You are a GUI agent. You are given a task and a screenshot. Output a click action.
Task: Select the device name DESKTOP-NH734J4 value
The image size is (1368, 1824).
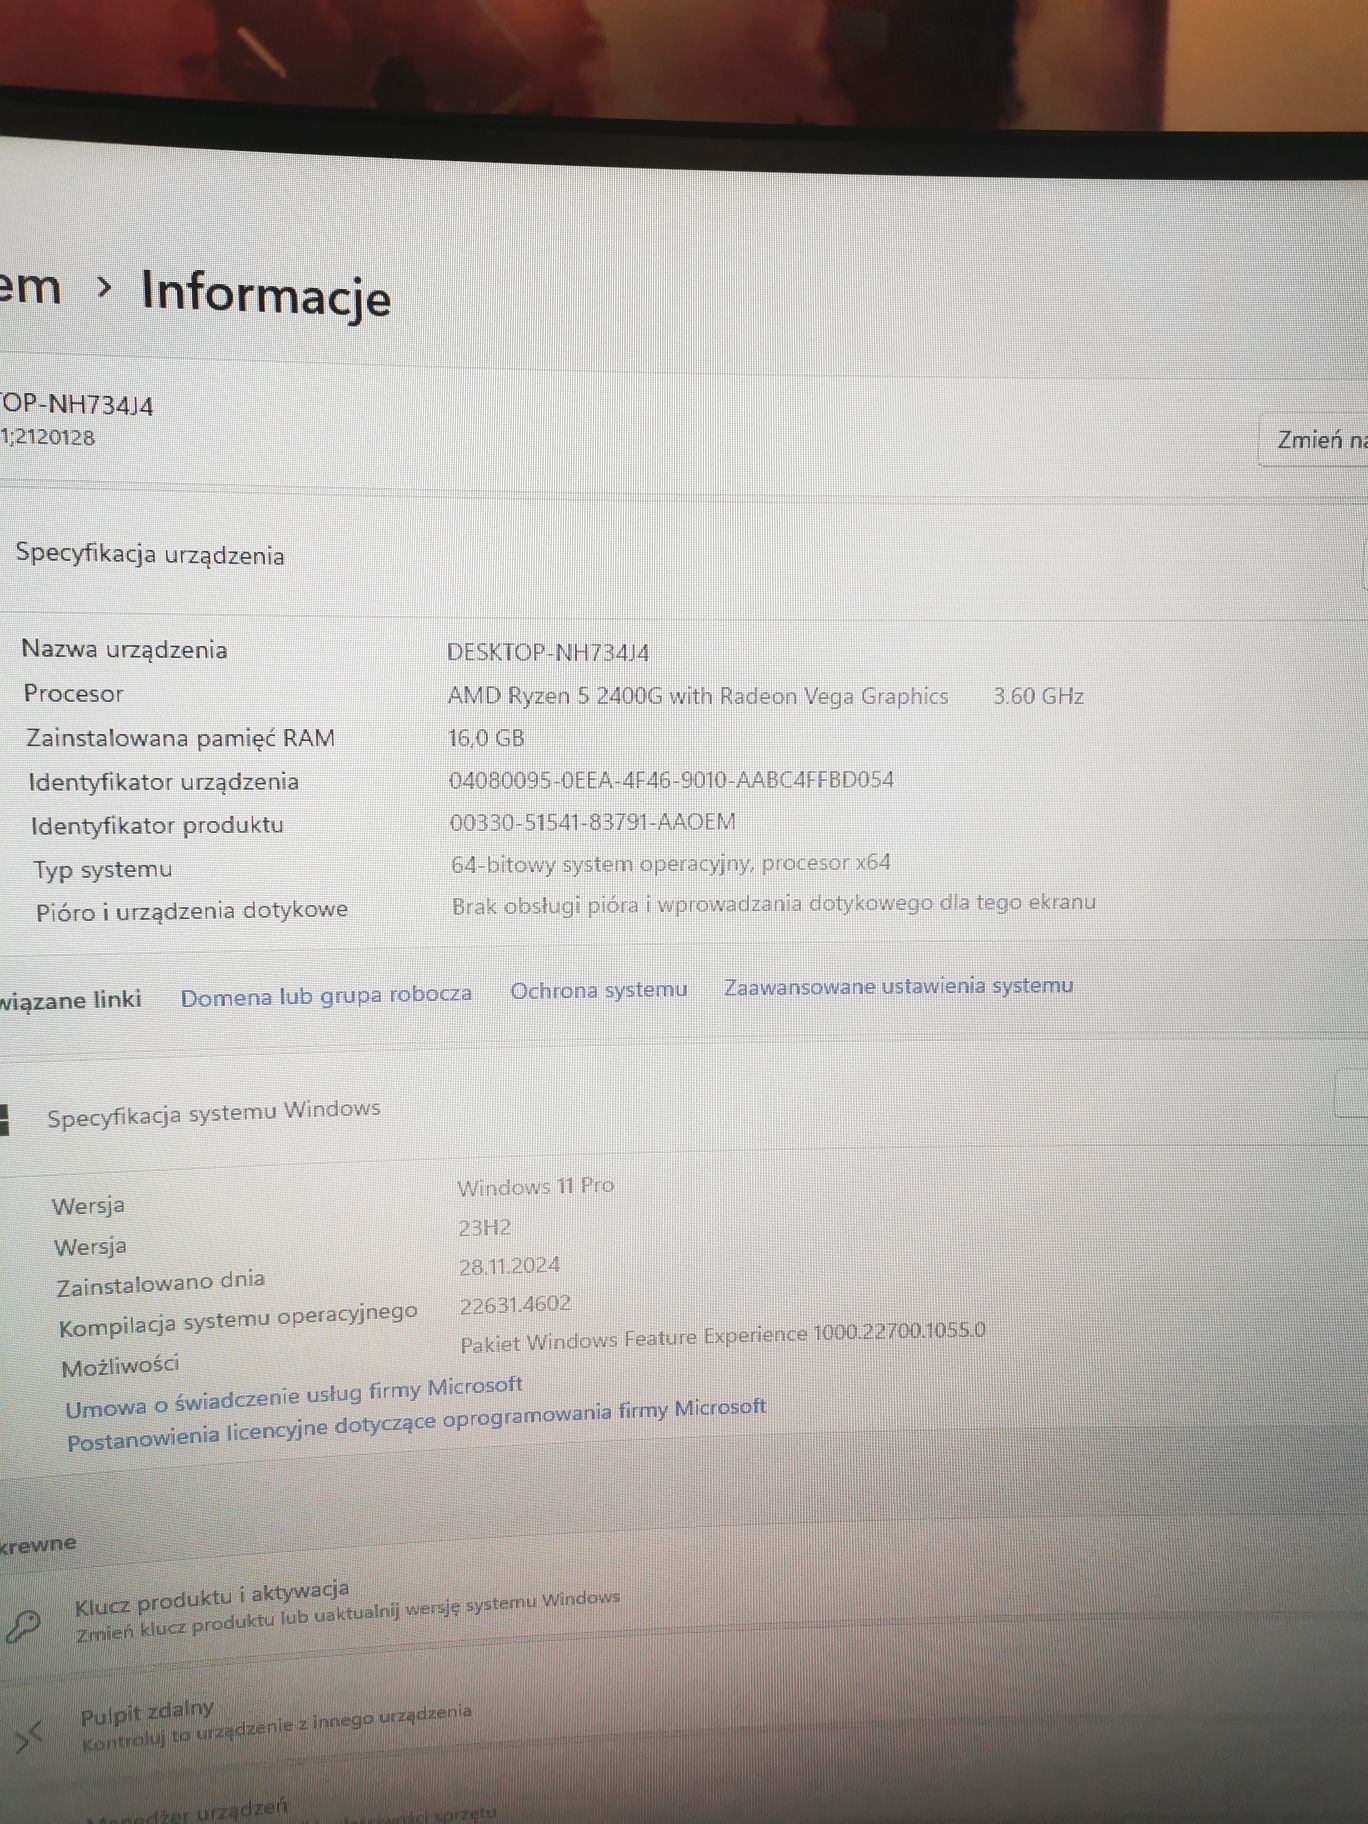click(548, 652)
